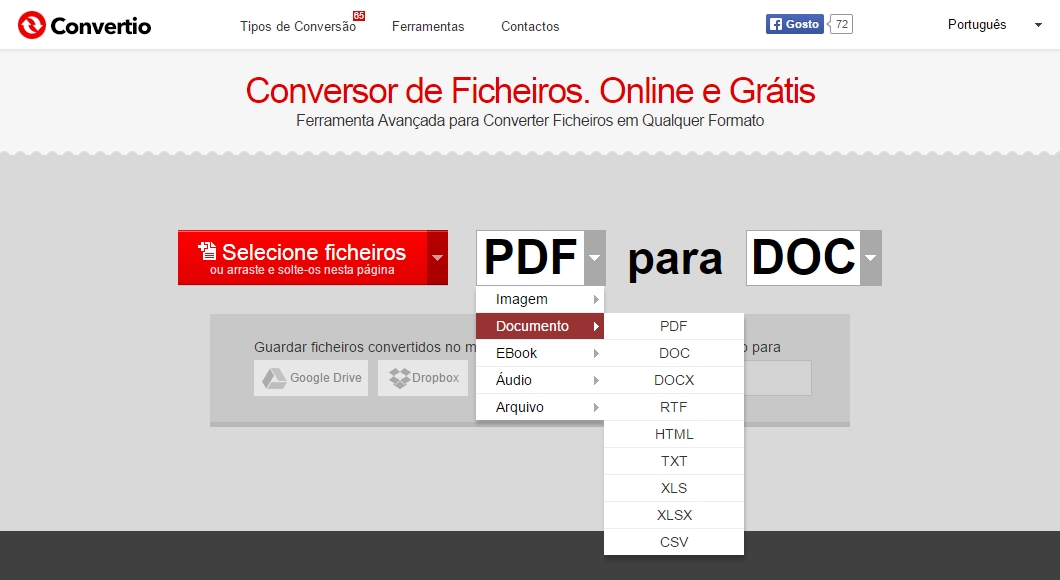This screenshot has height=580, width=1060.
Task: Choose DOCX format option
Action: pos(674,380)
